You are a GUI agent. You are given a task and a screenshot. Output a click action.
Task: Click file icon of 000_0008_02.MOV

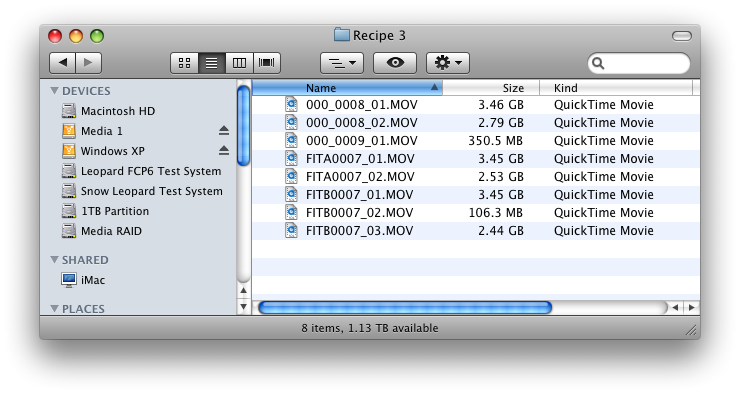(x=292, y=123)
